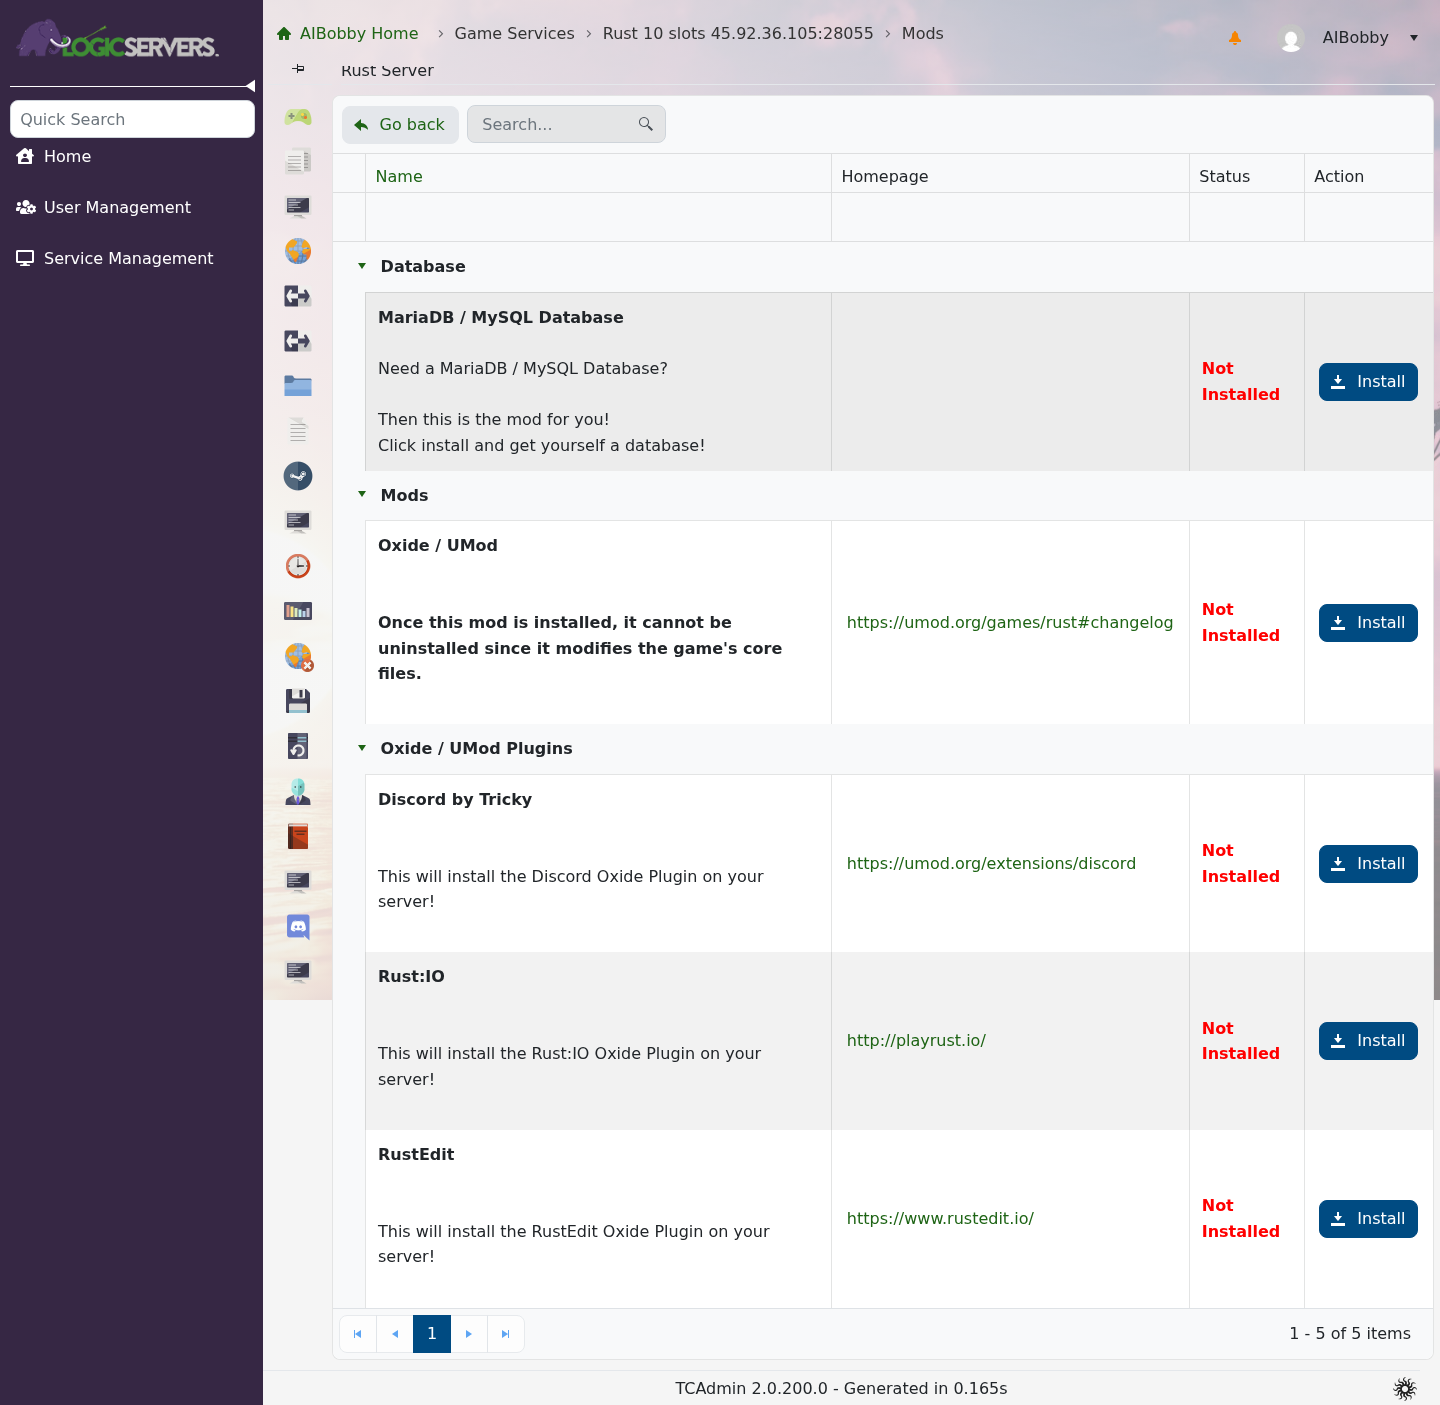This screenshot has height=1405, width=1440.
Task: Go to previous page in pager
Action: (x=395, y=1334)
